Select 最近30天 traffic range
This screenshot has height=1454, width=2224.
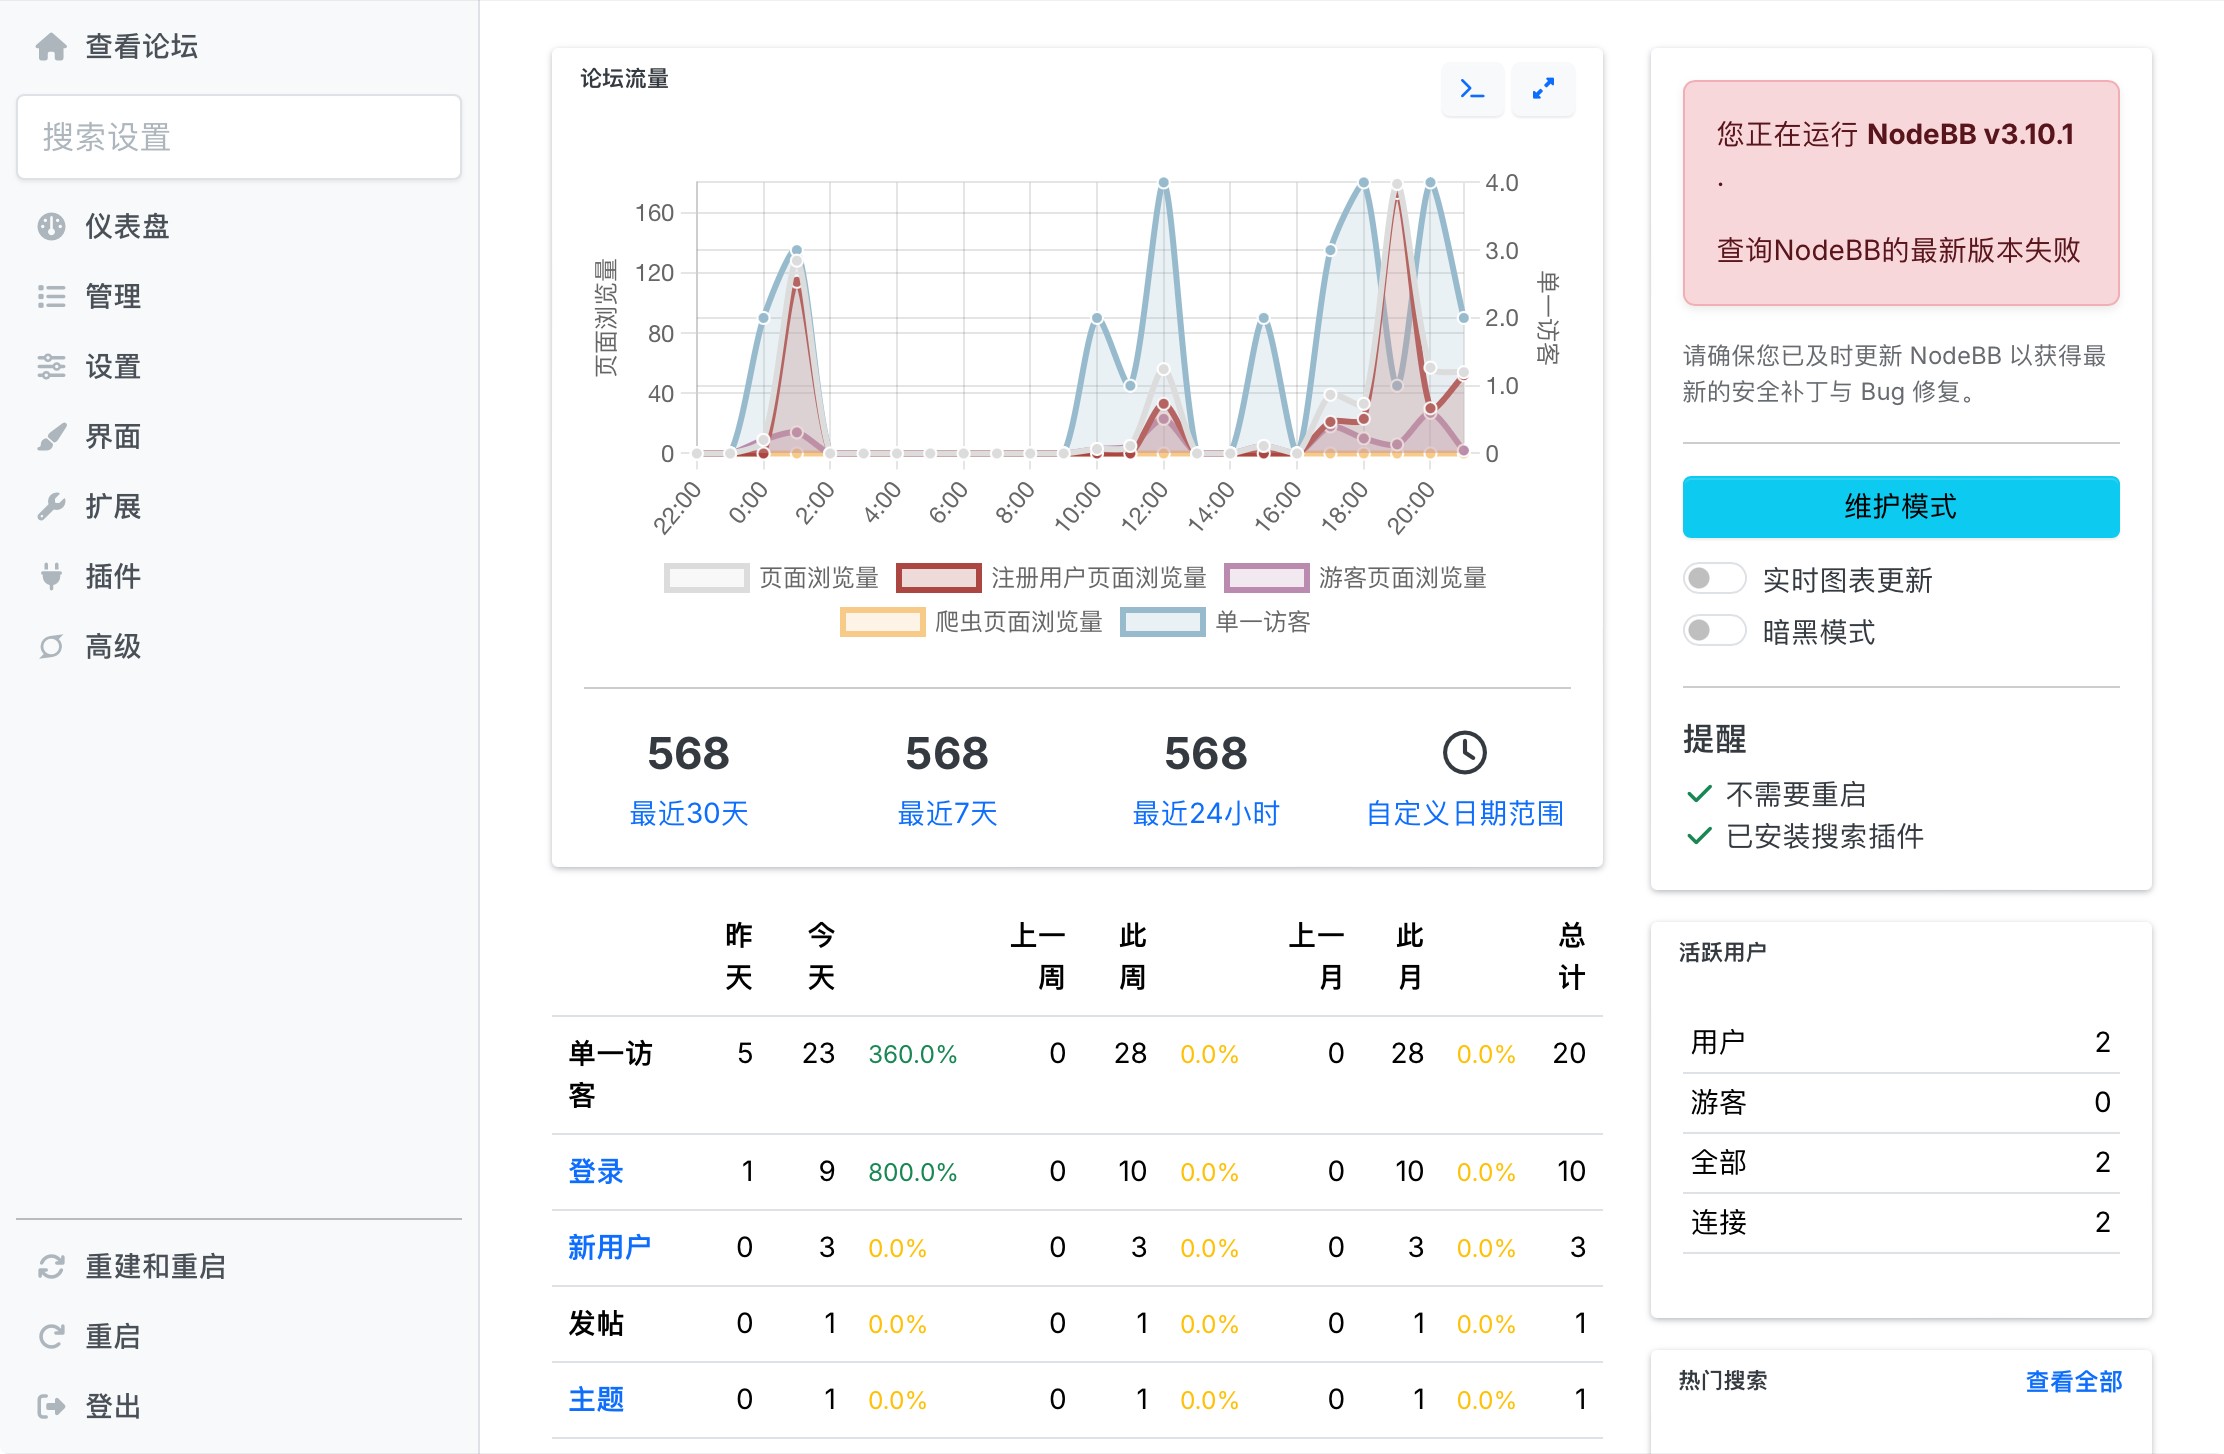tap(689, 813)
